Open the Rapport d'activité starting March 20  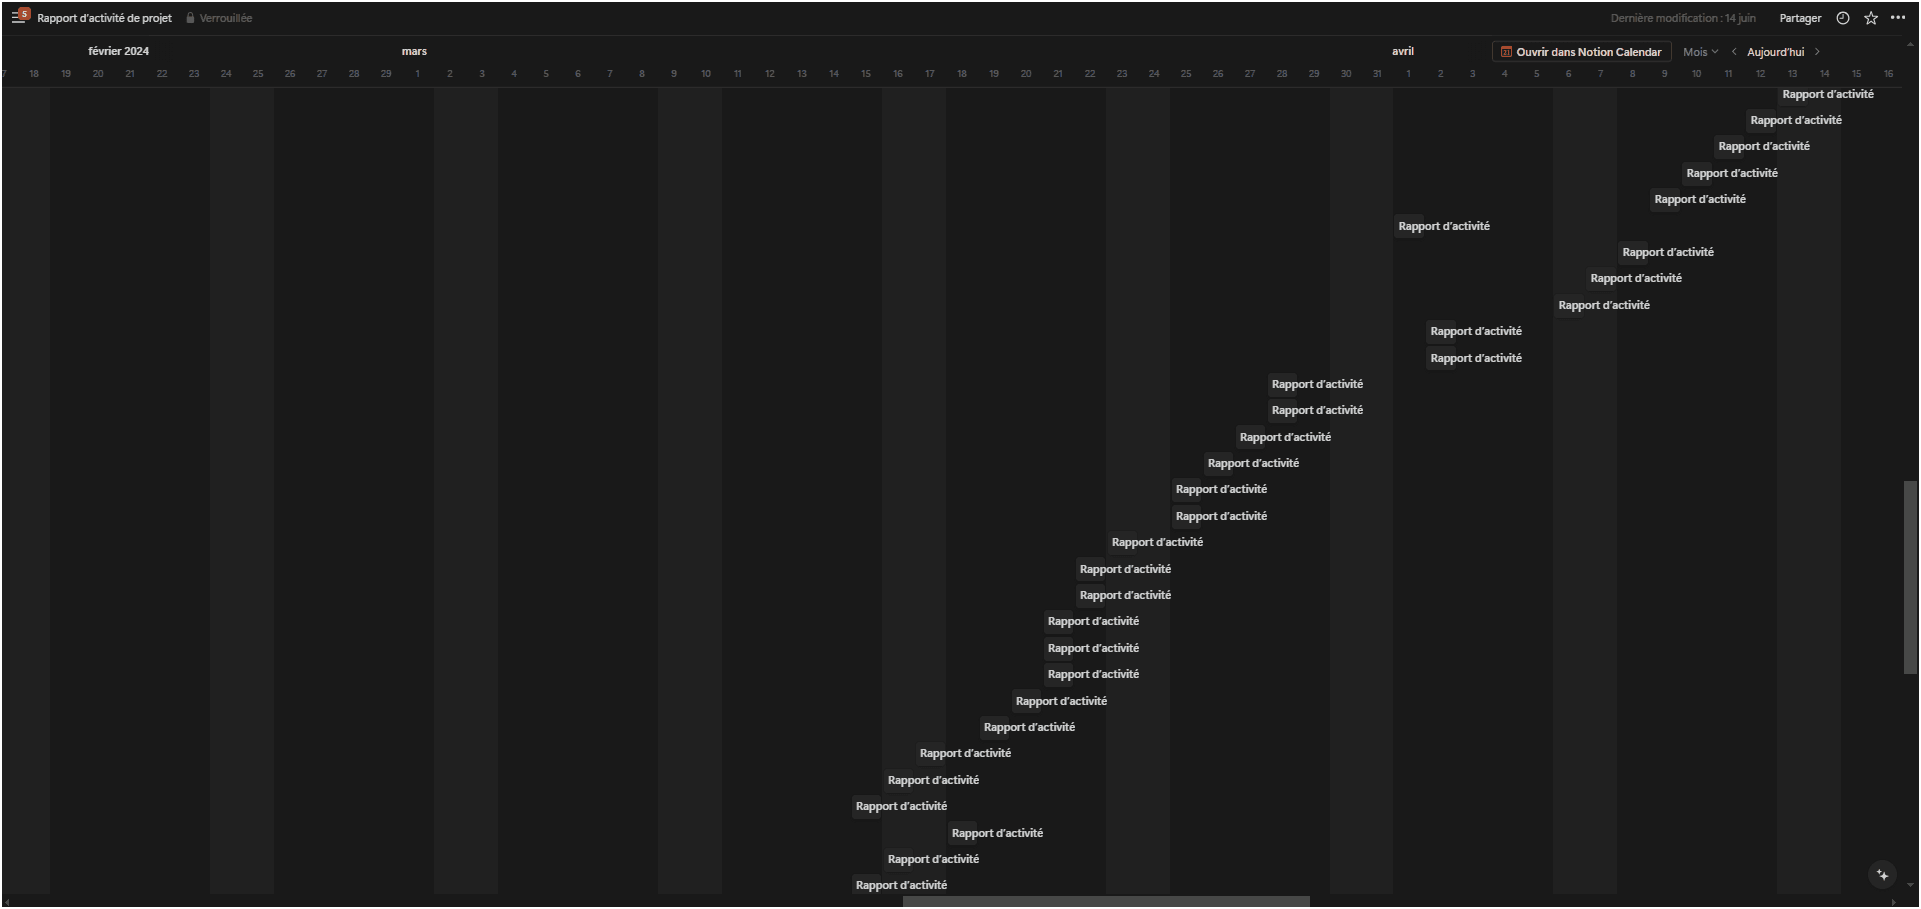coord(1061,701)
